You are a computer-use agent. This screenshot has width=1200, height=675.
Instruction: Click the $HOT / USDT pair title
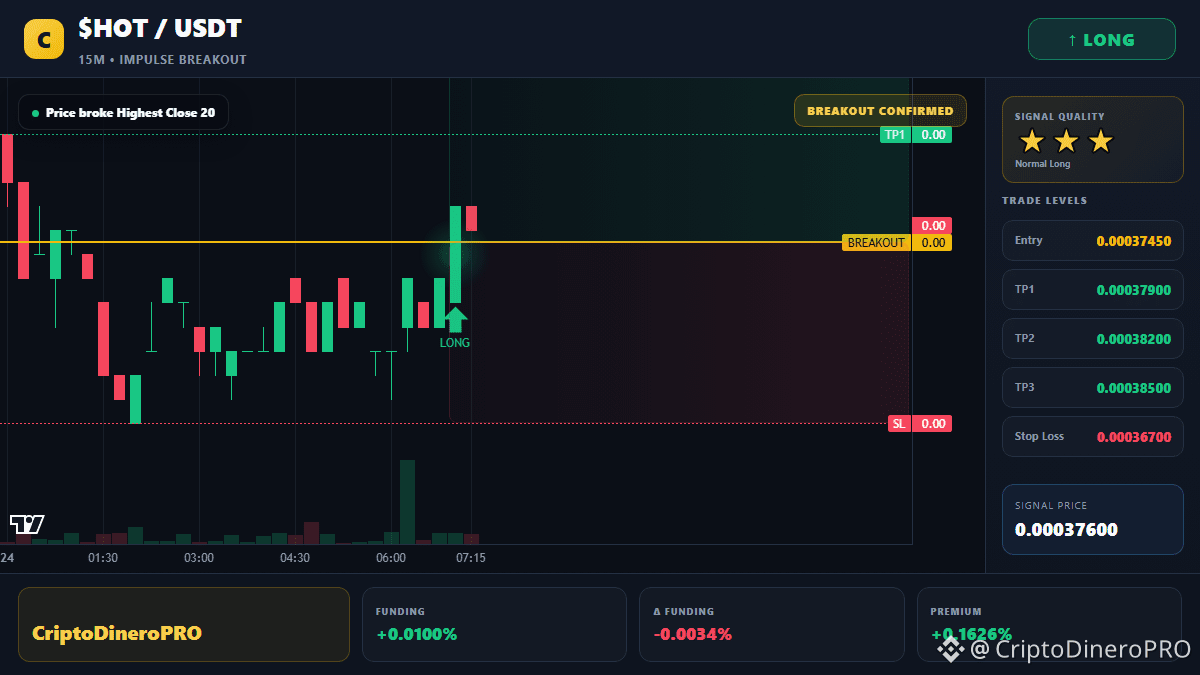160,29
